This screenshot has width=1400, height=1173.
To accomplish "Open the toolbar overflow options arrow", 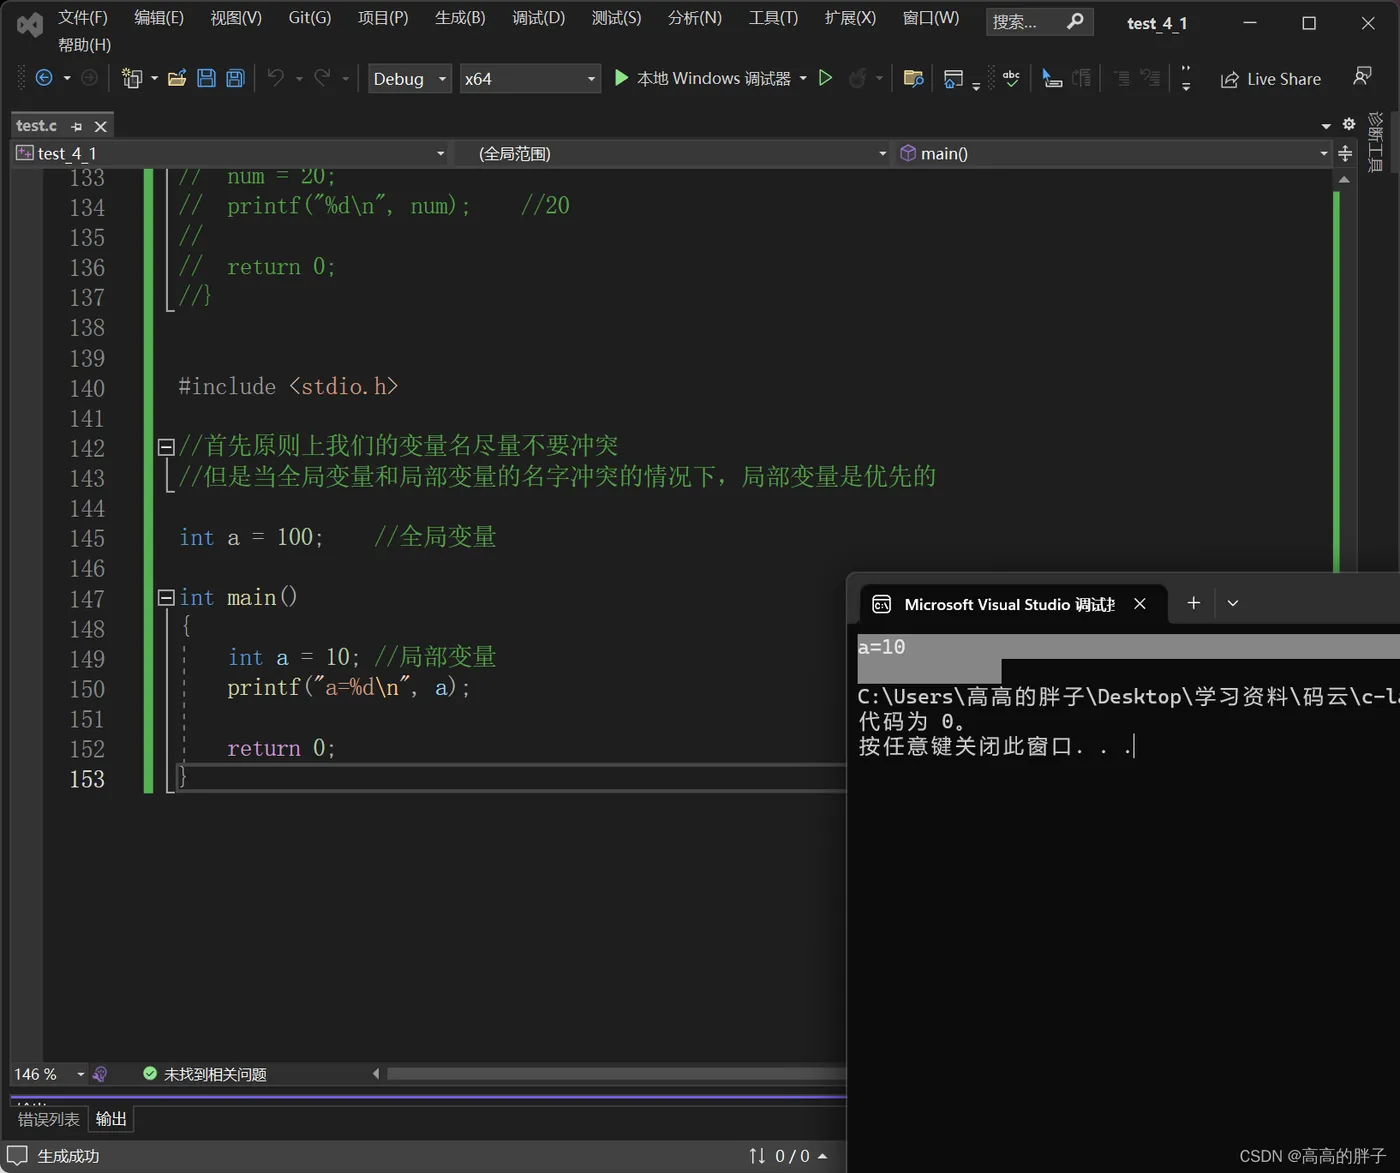I will (x=1186, y=78).
